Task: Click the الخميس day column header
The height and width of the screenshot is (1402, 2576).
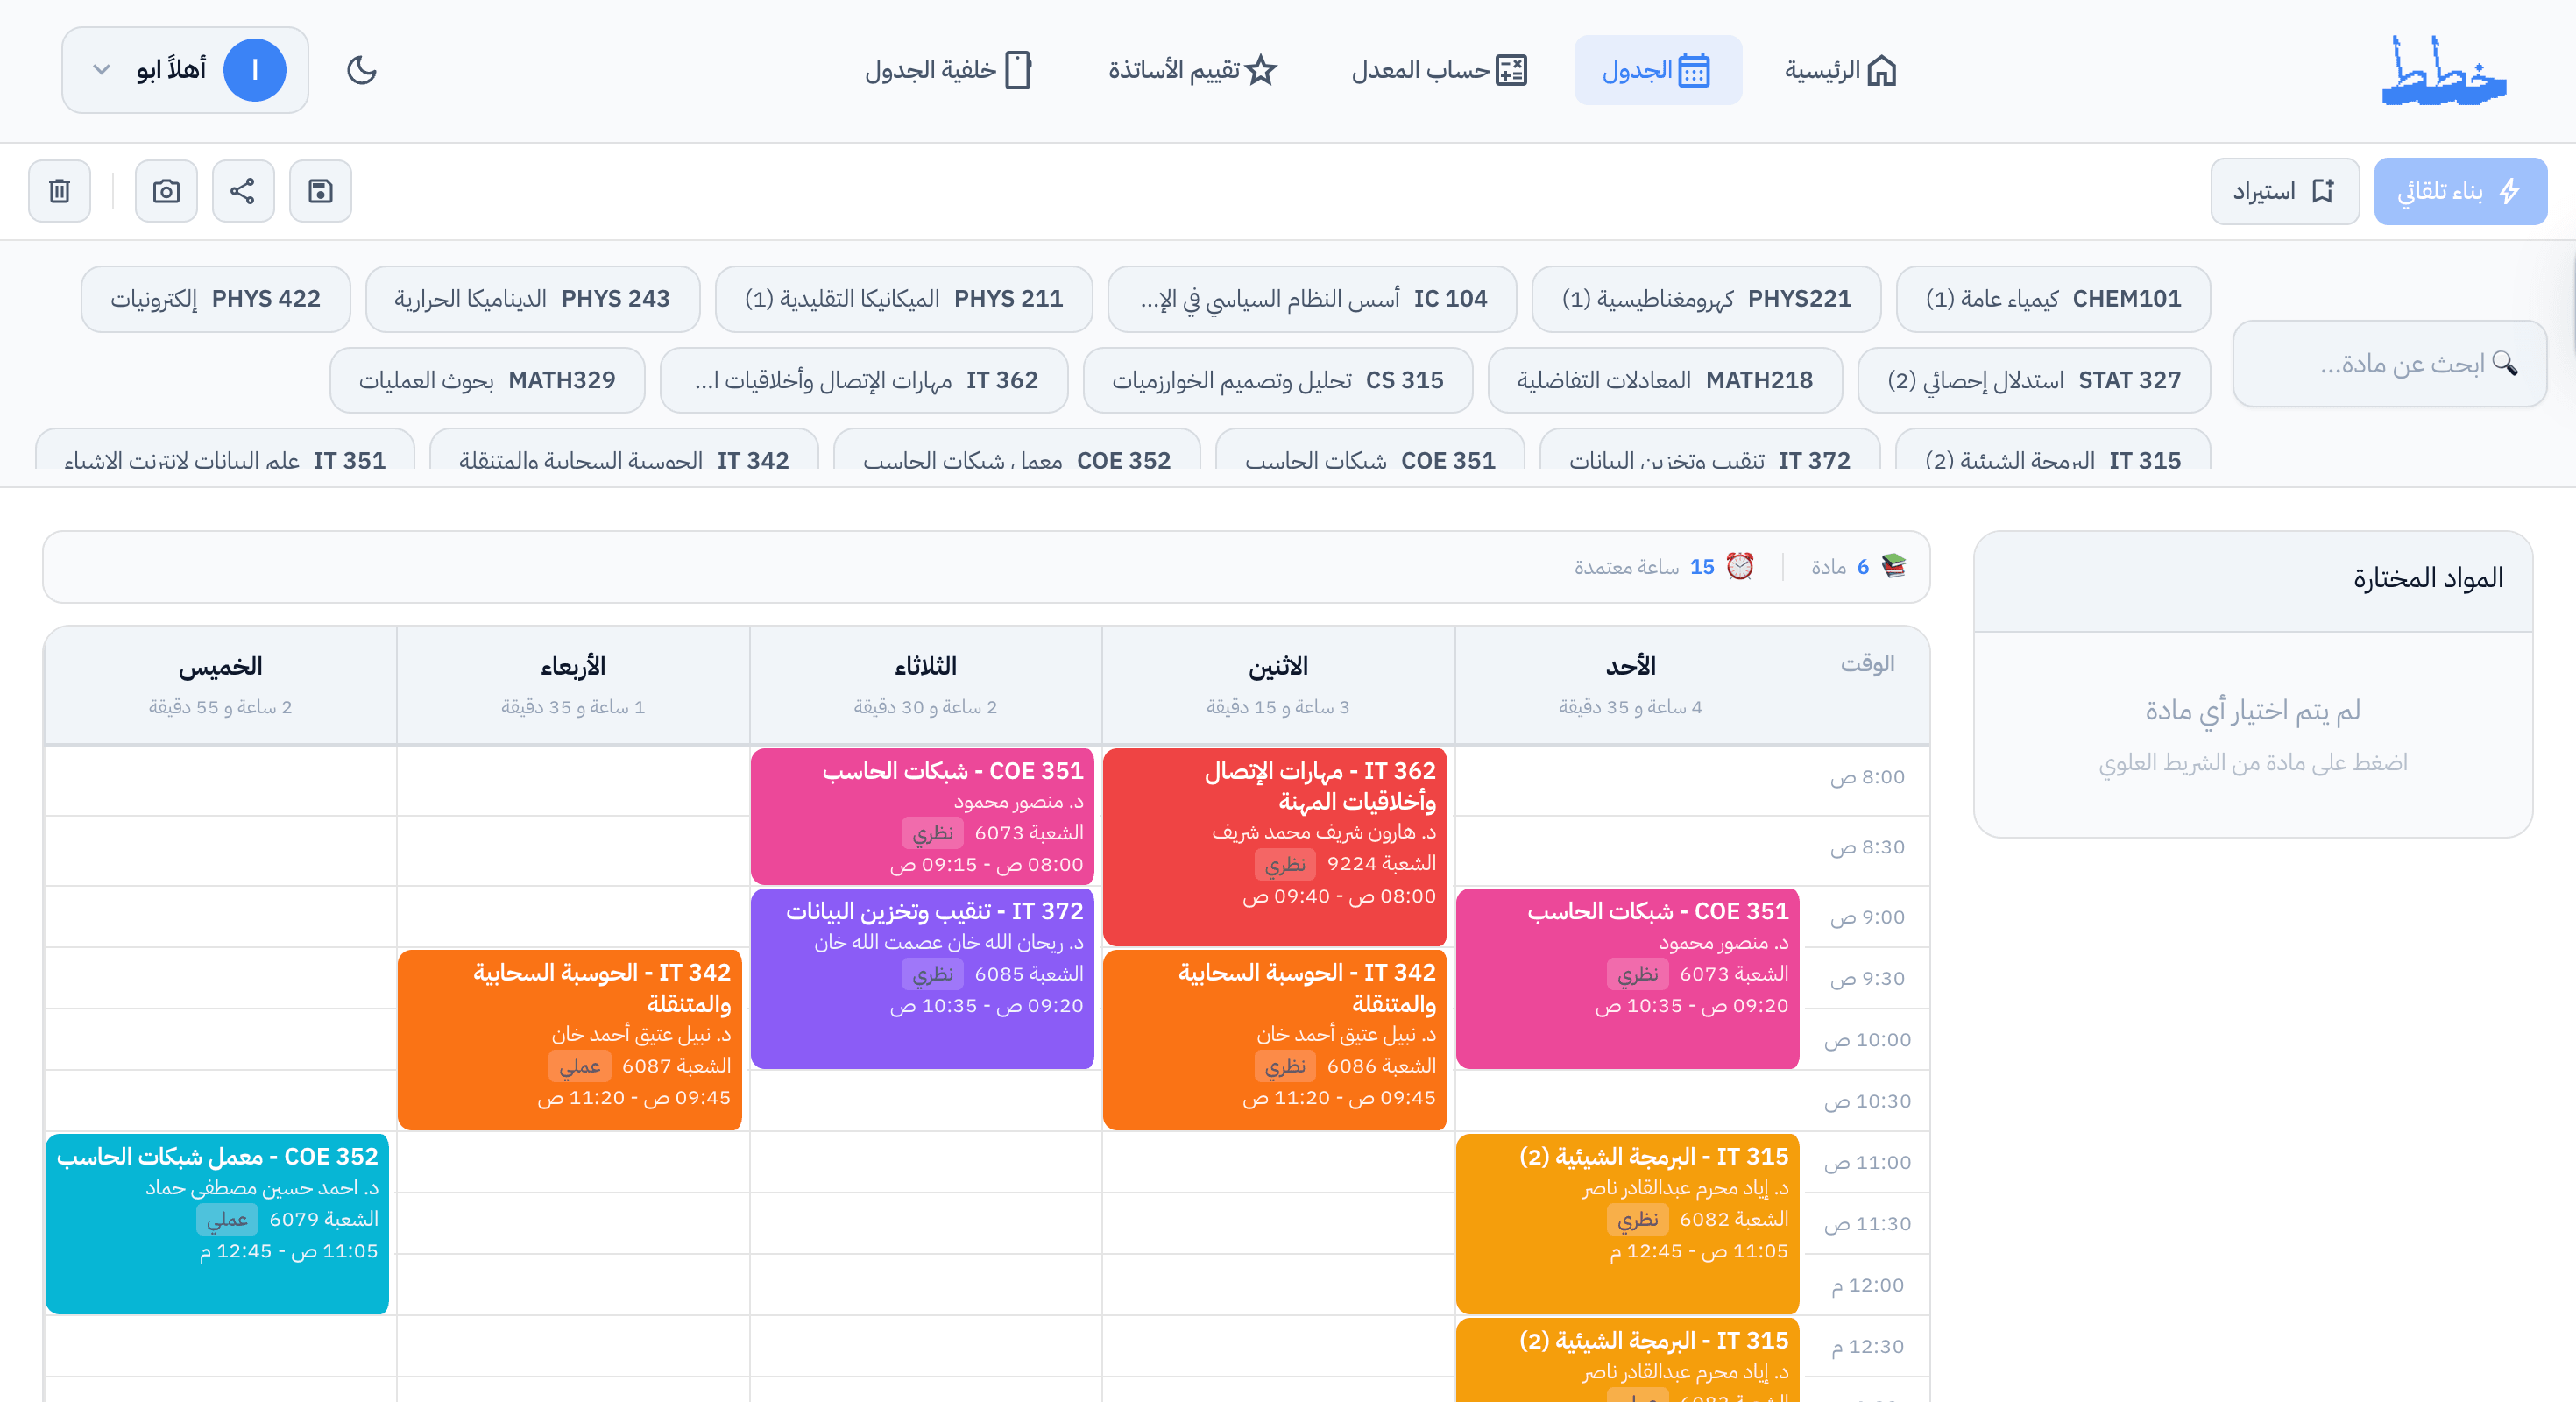Action: pos(220,685)
